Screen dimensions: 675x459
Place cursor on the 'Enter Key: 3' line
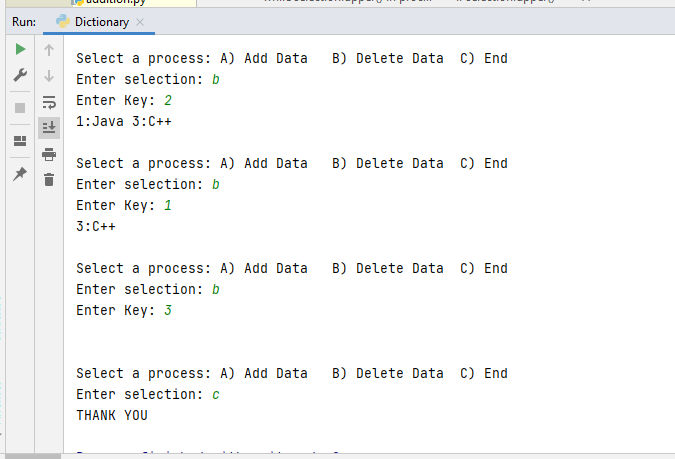[124, 310]
